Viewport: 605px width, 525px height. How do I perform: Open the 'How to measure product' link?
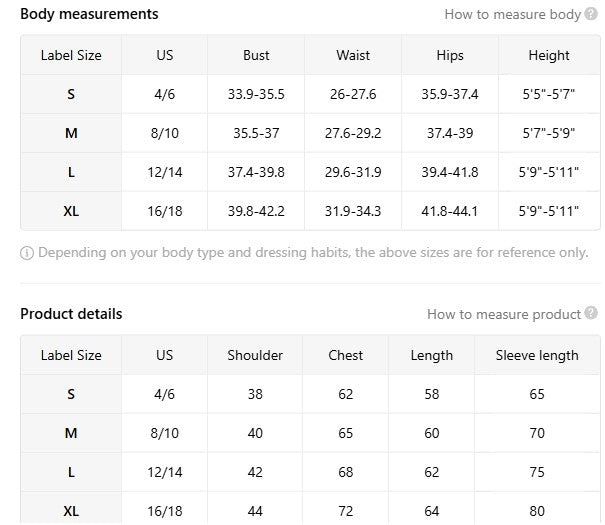click(x=504, y=314)
